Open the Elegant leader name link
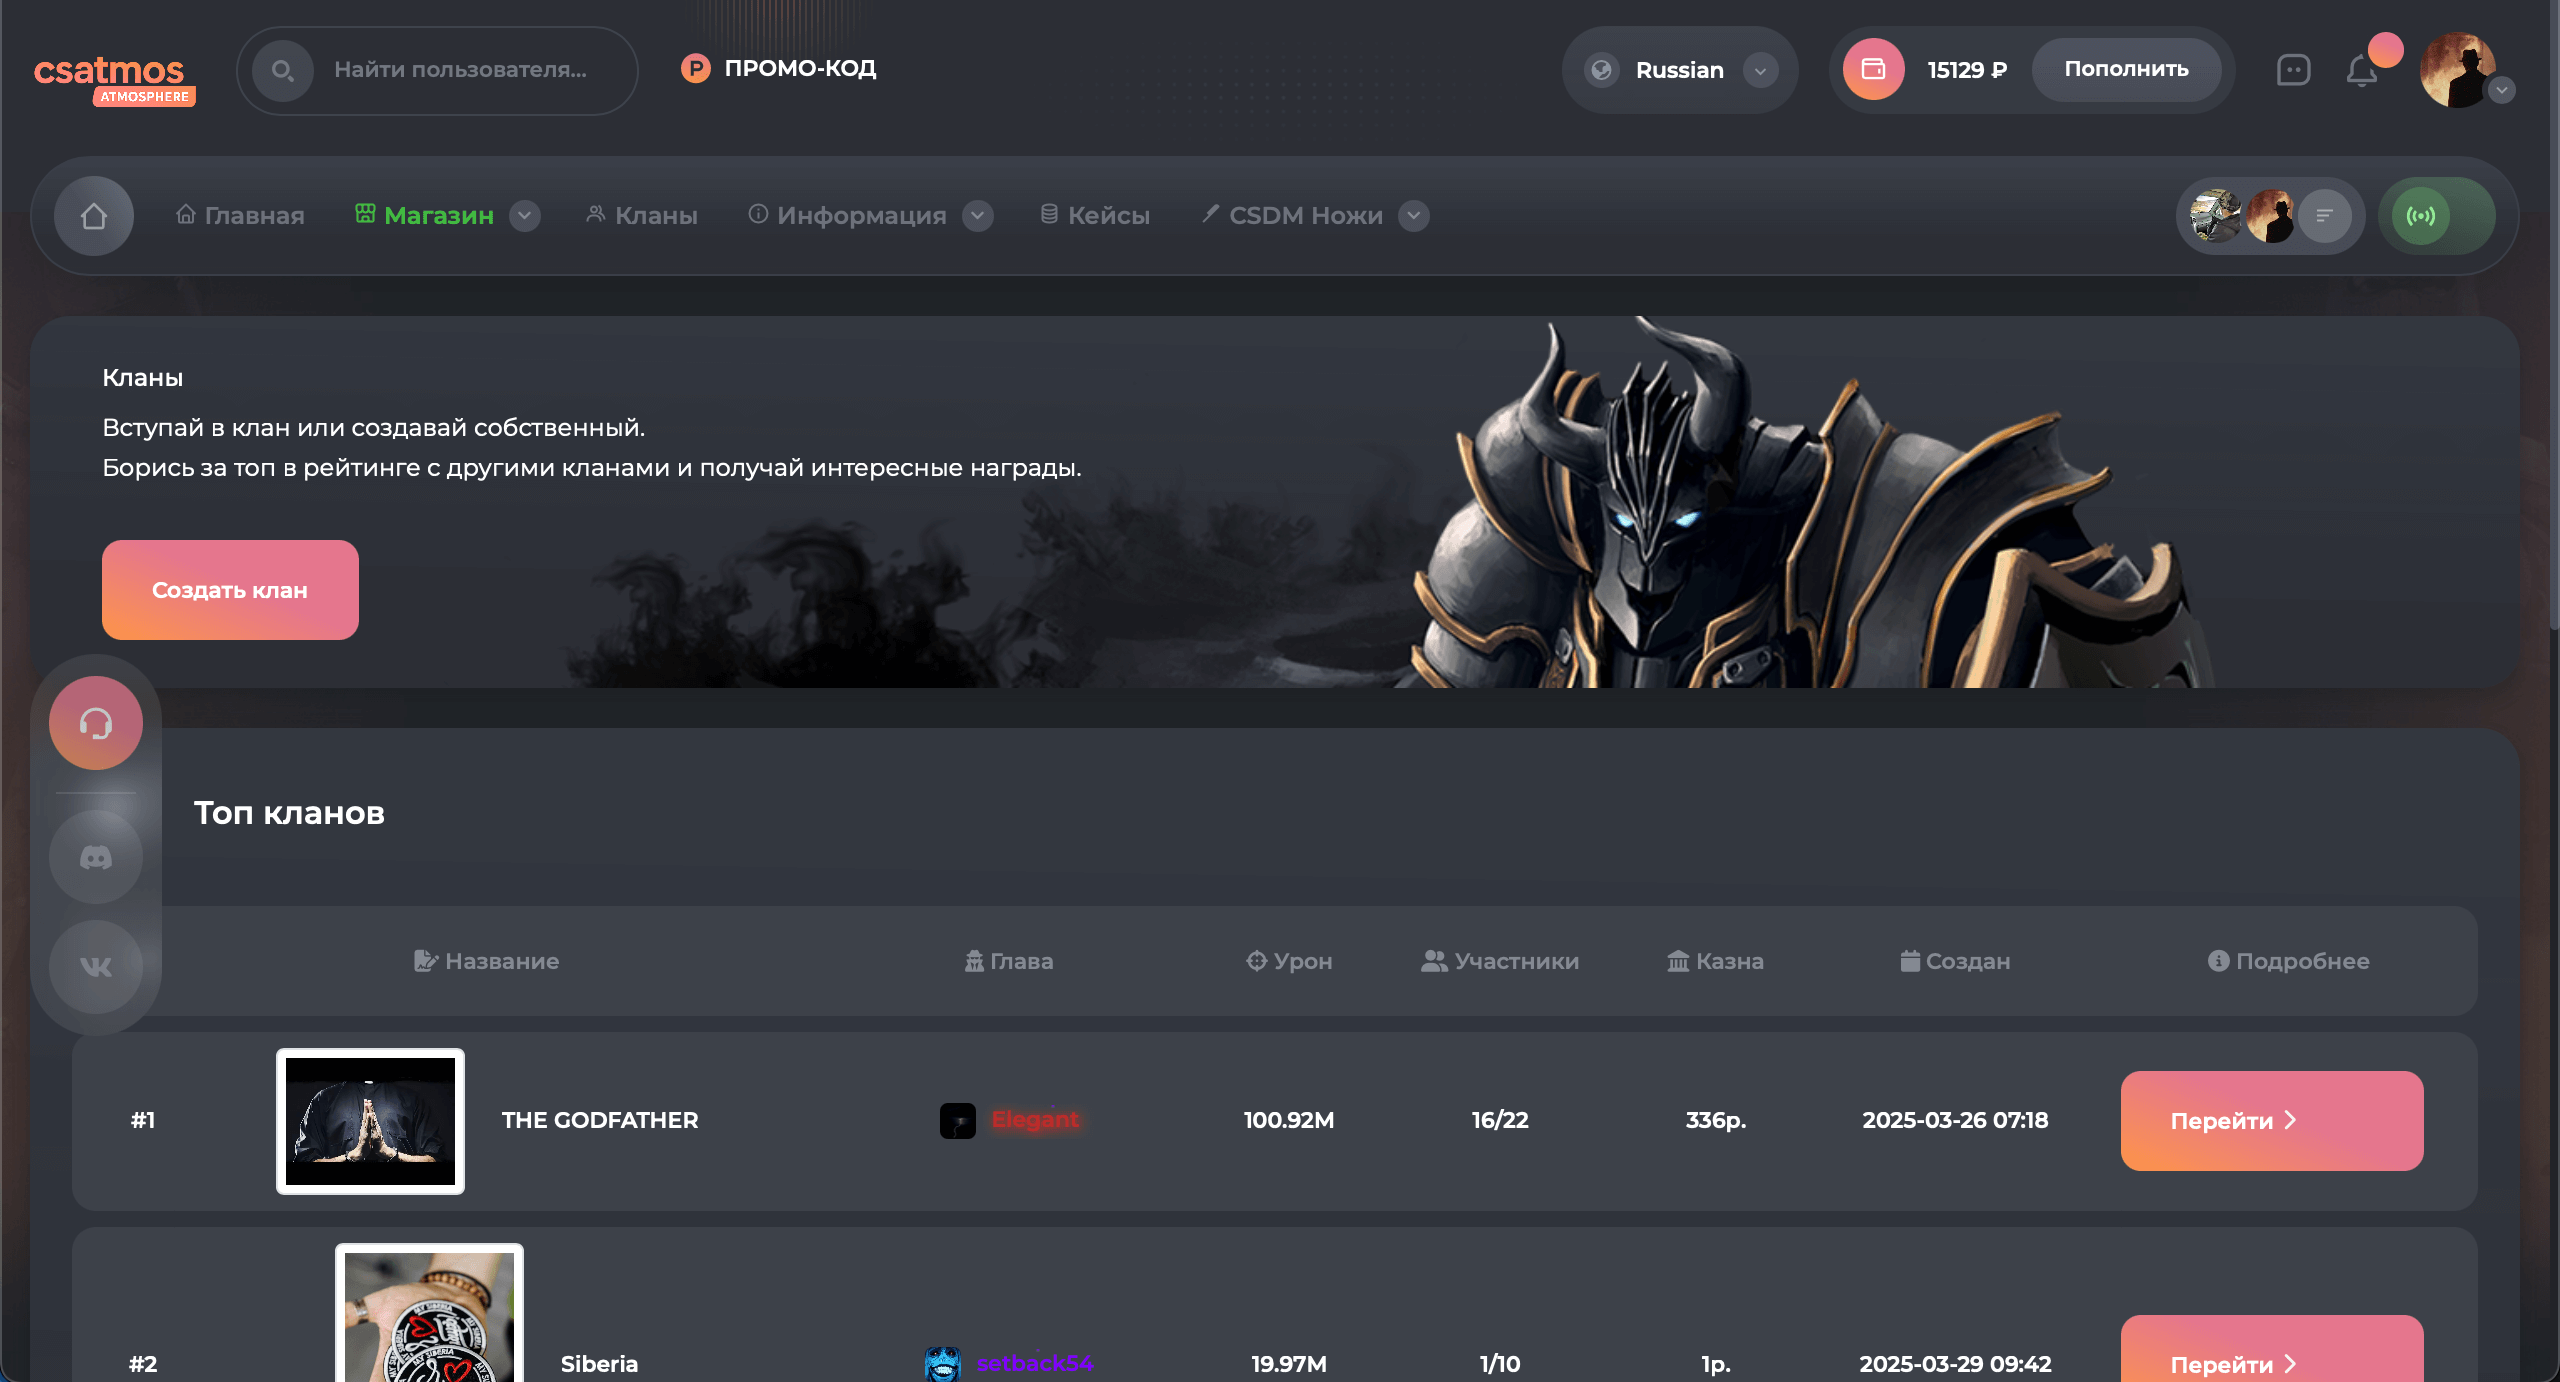This screenshot has height=1382, width=2560. pos(1035,1120)
